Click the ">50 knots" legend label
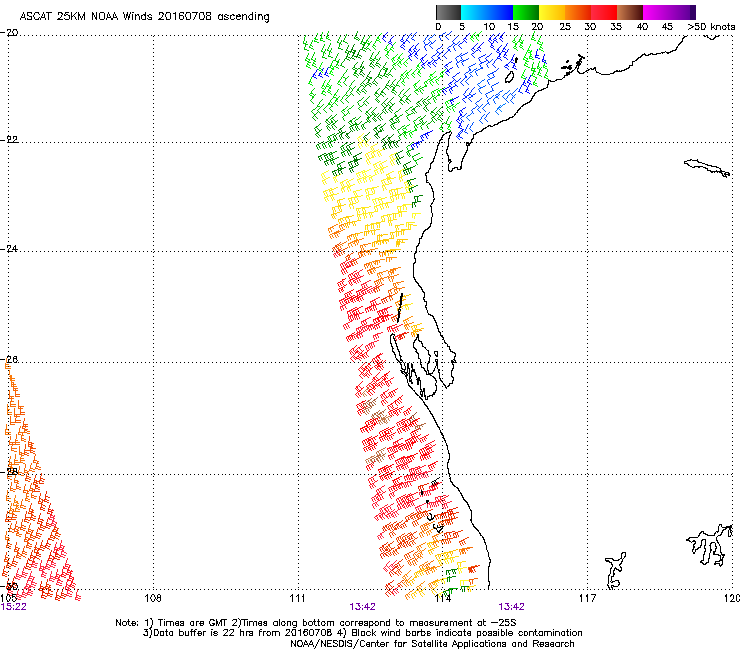 pos(711,27)
